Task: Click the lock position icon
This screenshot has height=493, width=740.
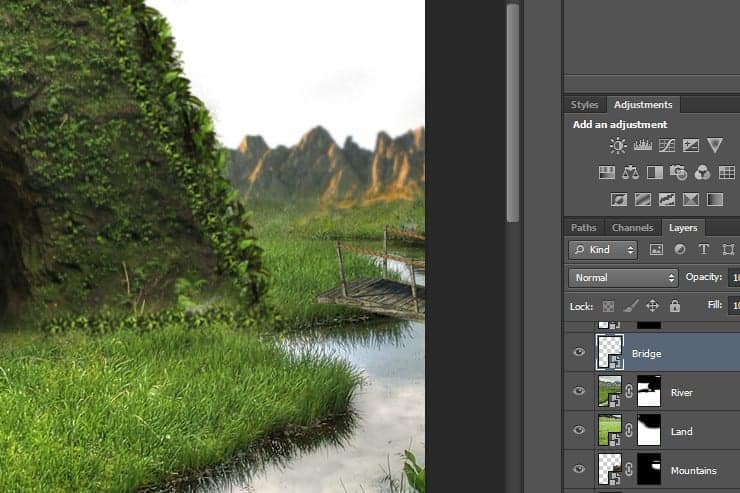Action: point(652,306)
